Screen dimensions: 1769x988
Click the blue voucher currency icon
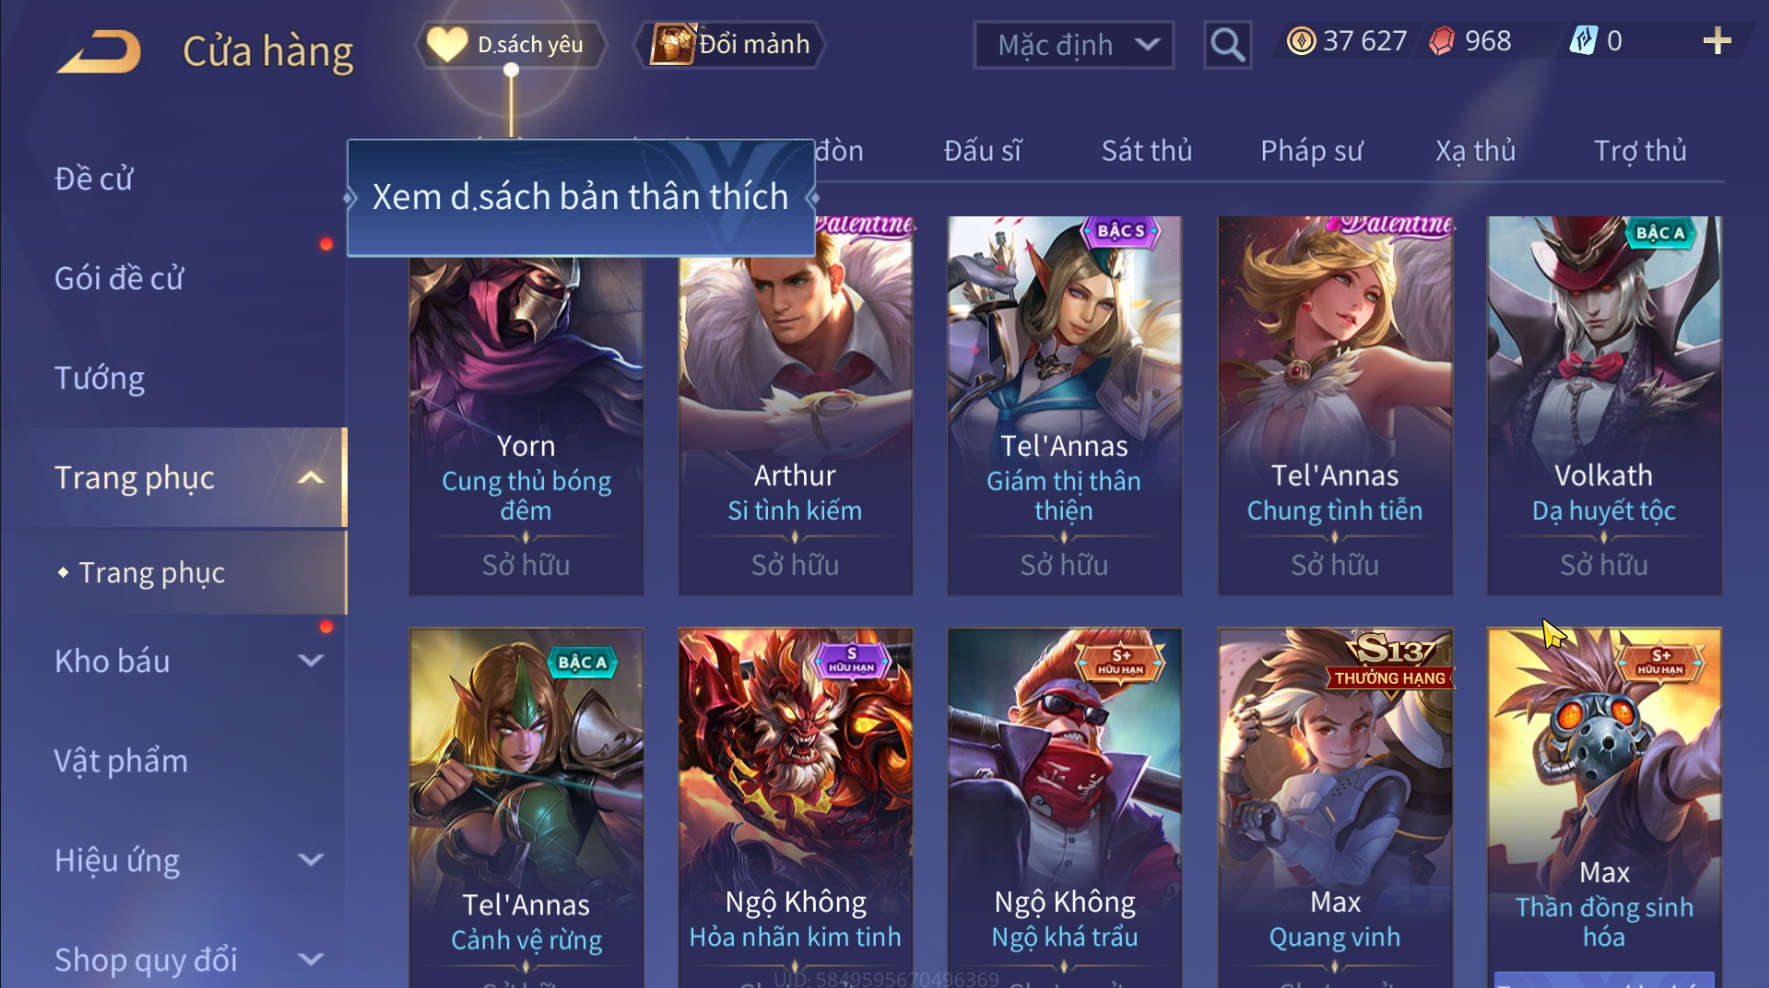pos(1583,41)
